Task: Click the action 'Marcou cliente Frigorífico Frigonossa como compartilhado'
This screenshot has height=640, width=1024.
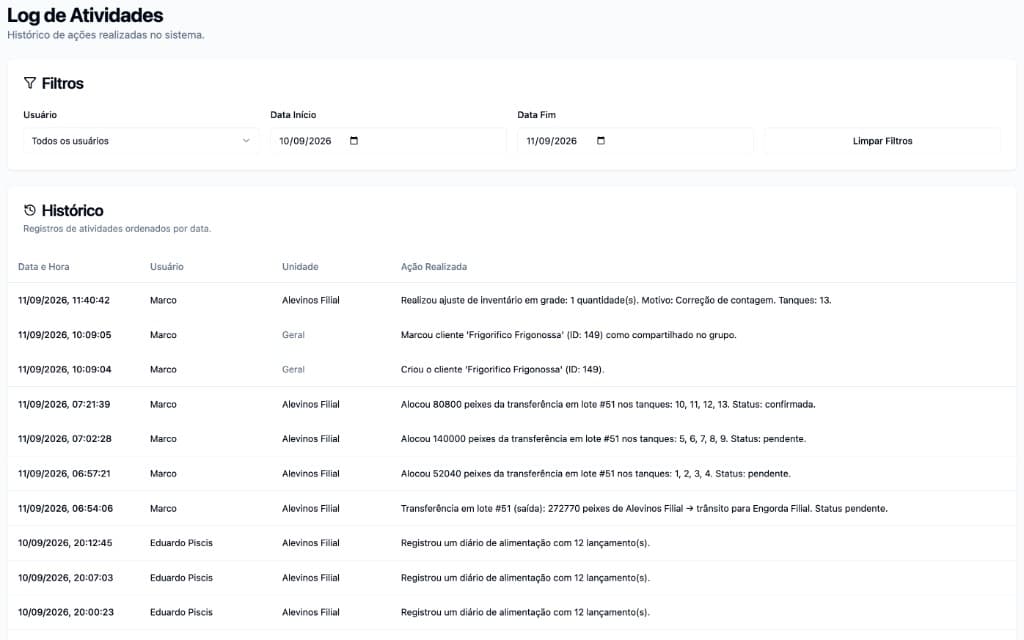Action: pyautogui.click(x=569, y=335)
